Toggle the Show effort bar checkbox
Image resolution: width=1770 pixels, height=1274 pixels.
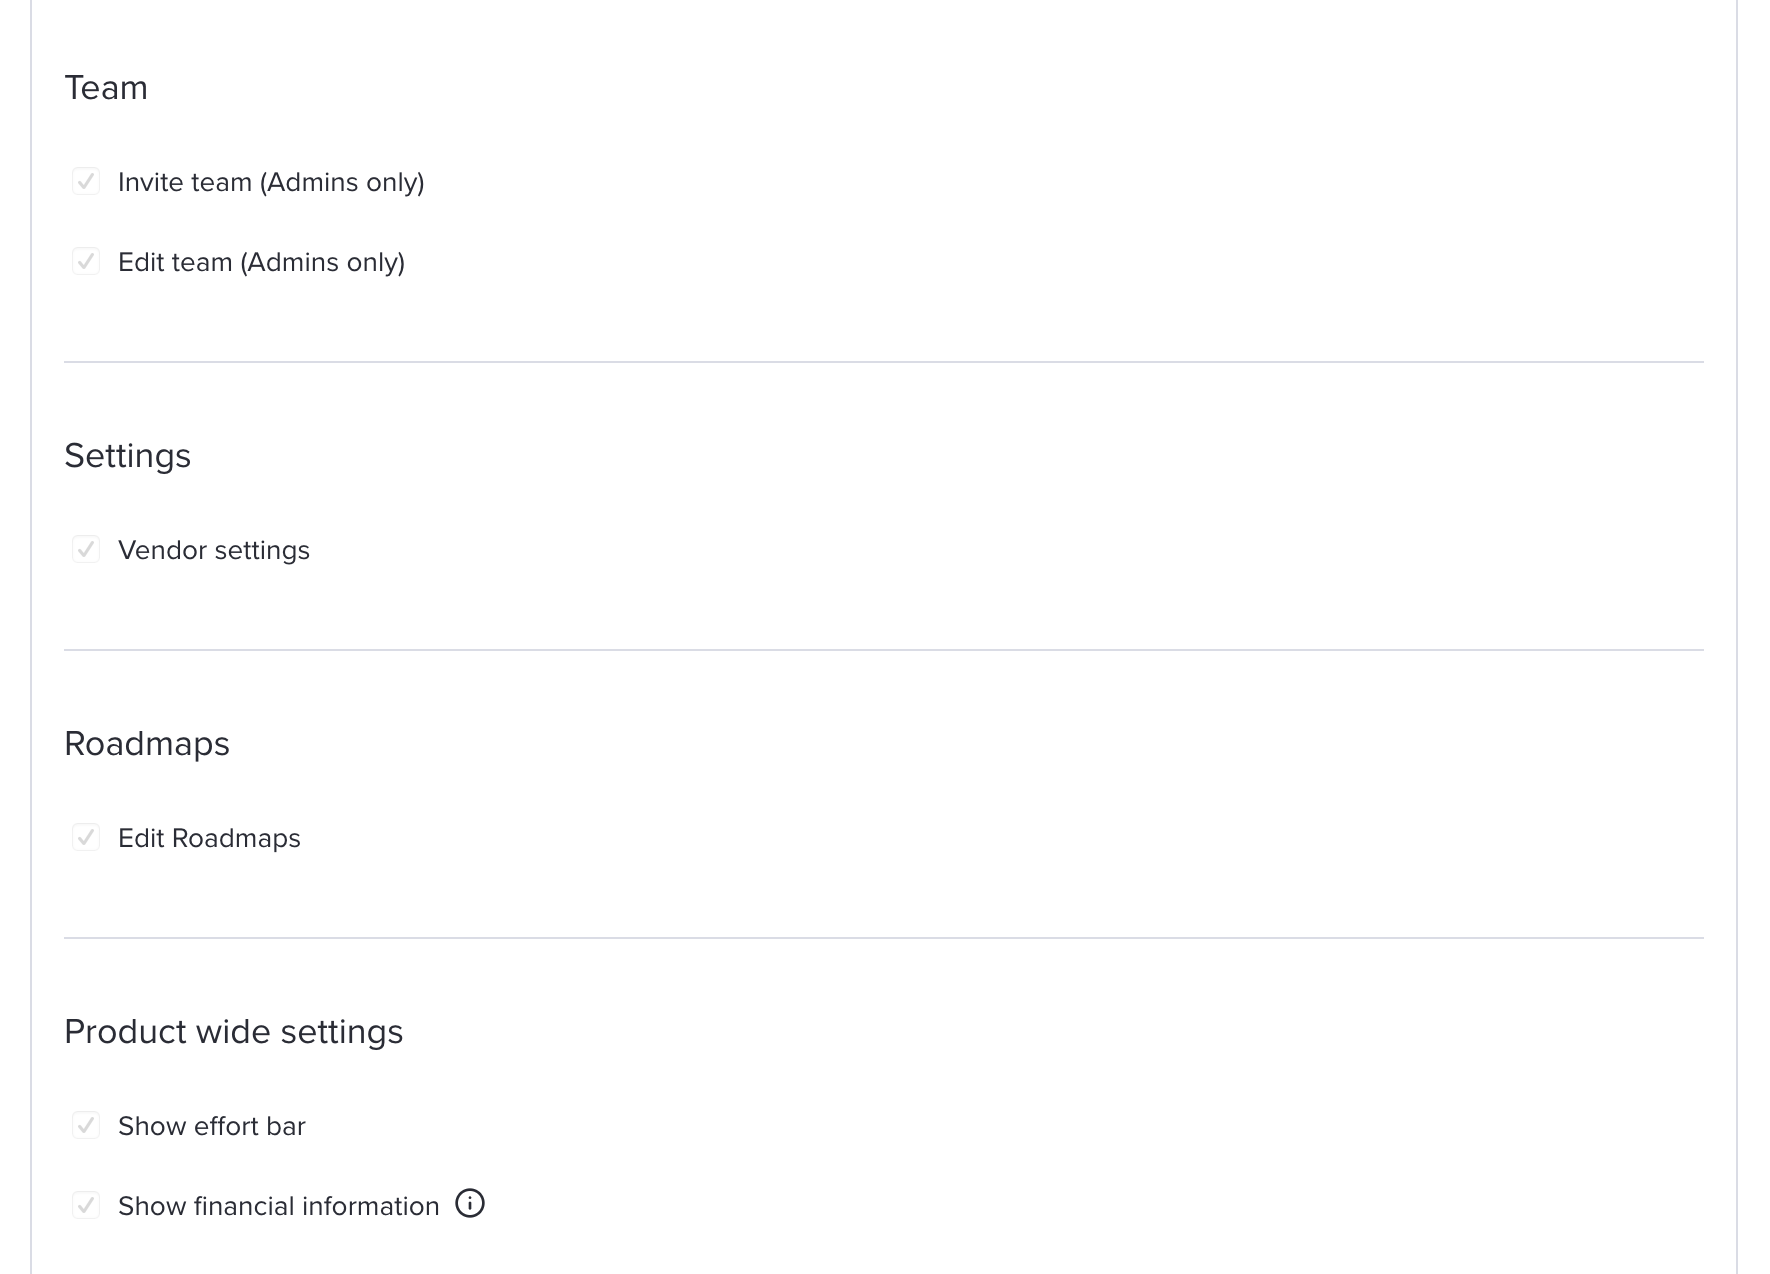pos(86,1125)
